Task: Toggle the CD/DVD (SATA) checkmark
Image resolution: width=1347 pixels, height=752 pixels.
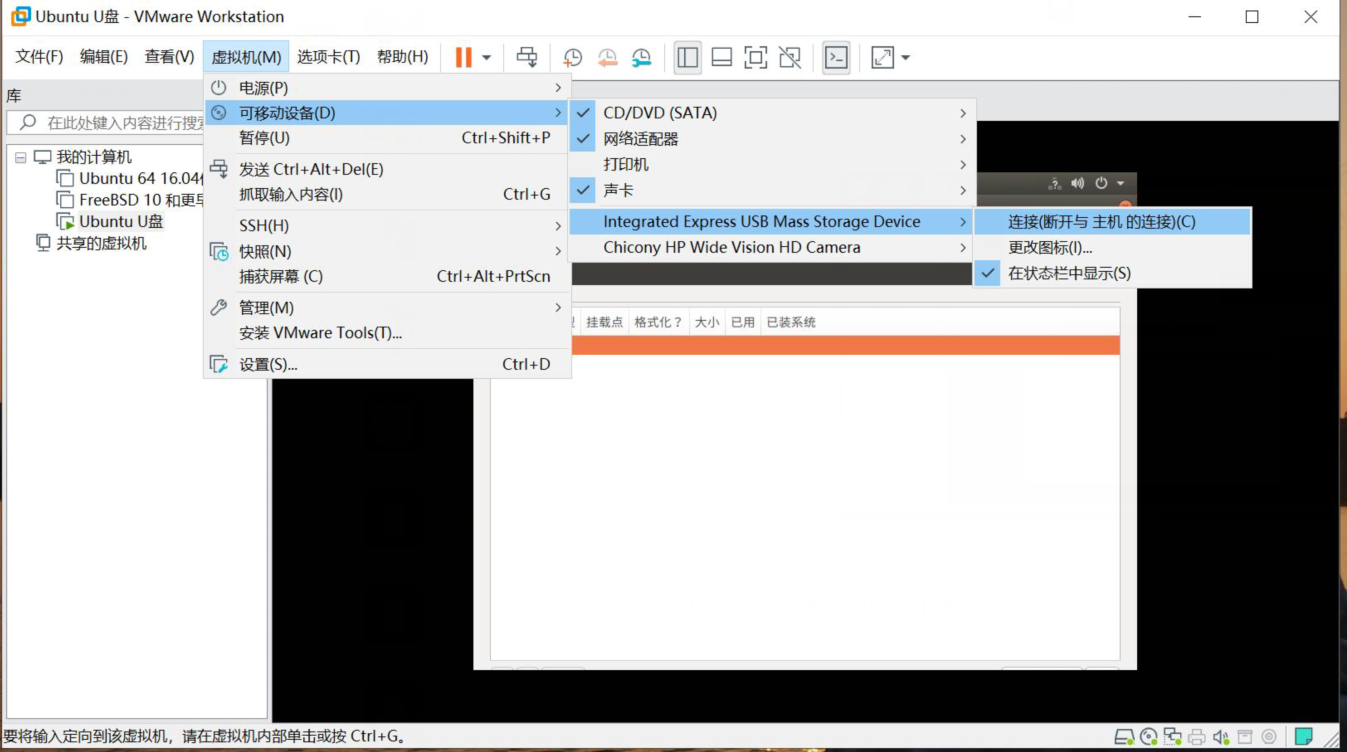Action: coord(584,113)
